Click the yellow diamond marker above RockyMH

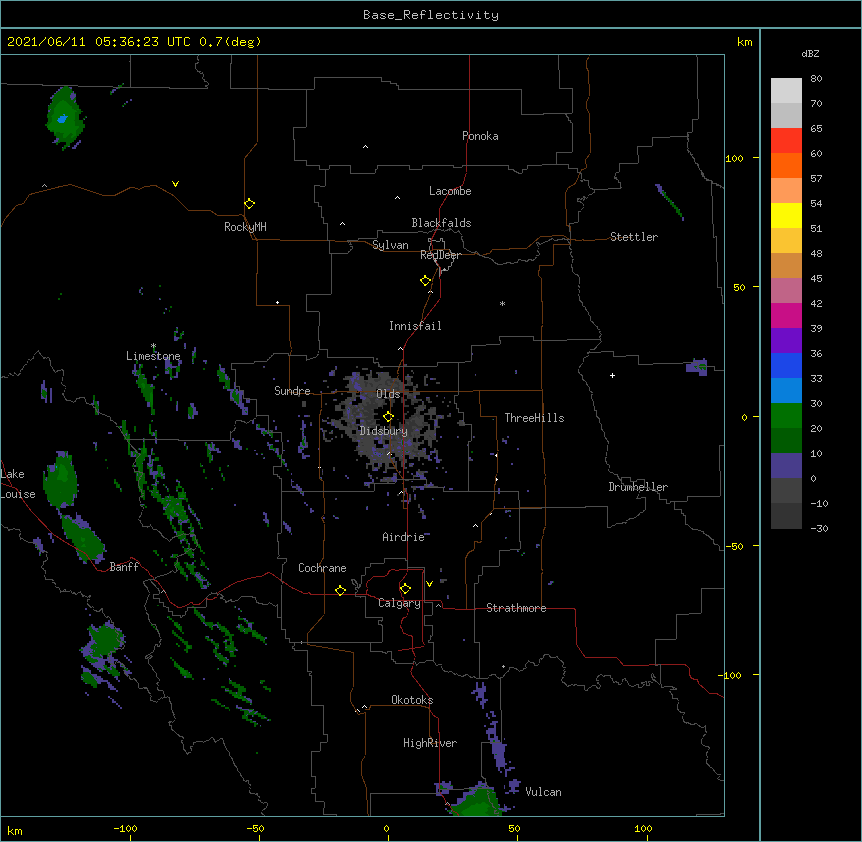[249, 204]
